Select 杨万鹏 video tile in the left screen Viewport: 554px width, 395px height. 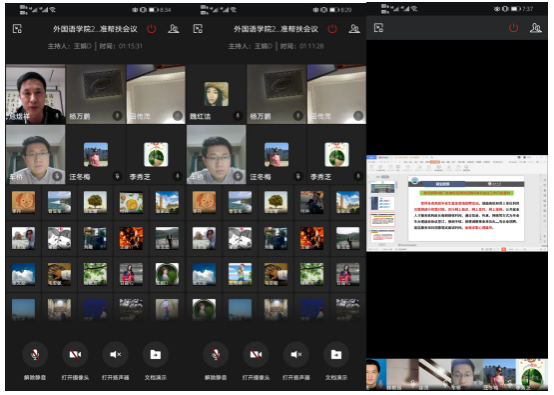(x=96, y=94)
